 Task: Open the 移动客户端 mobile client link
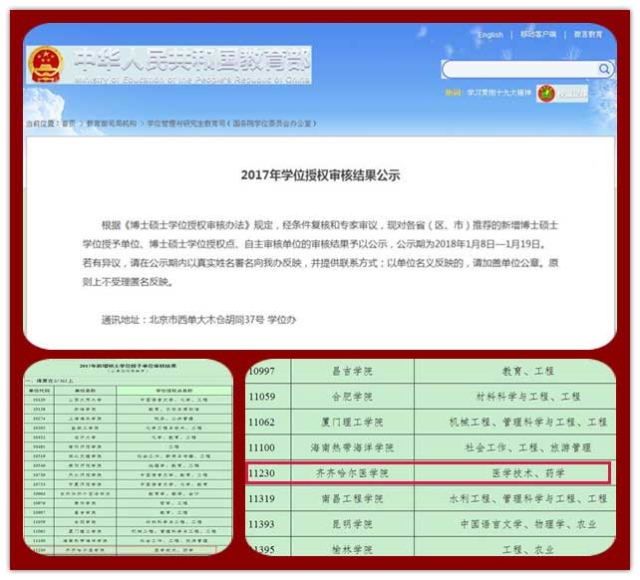(540, 35)
